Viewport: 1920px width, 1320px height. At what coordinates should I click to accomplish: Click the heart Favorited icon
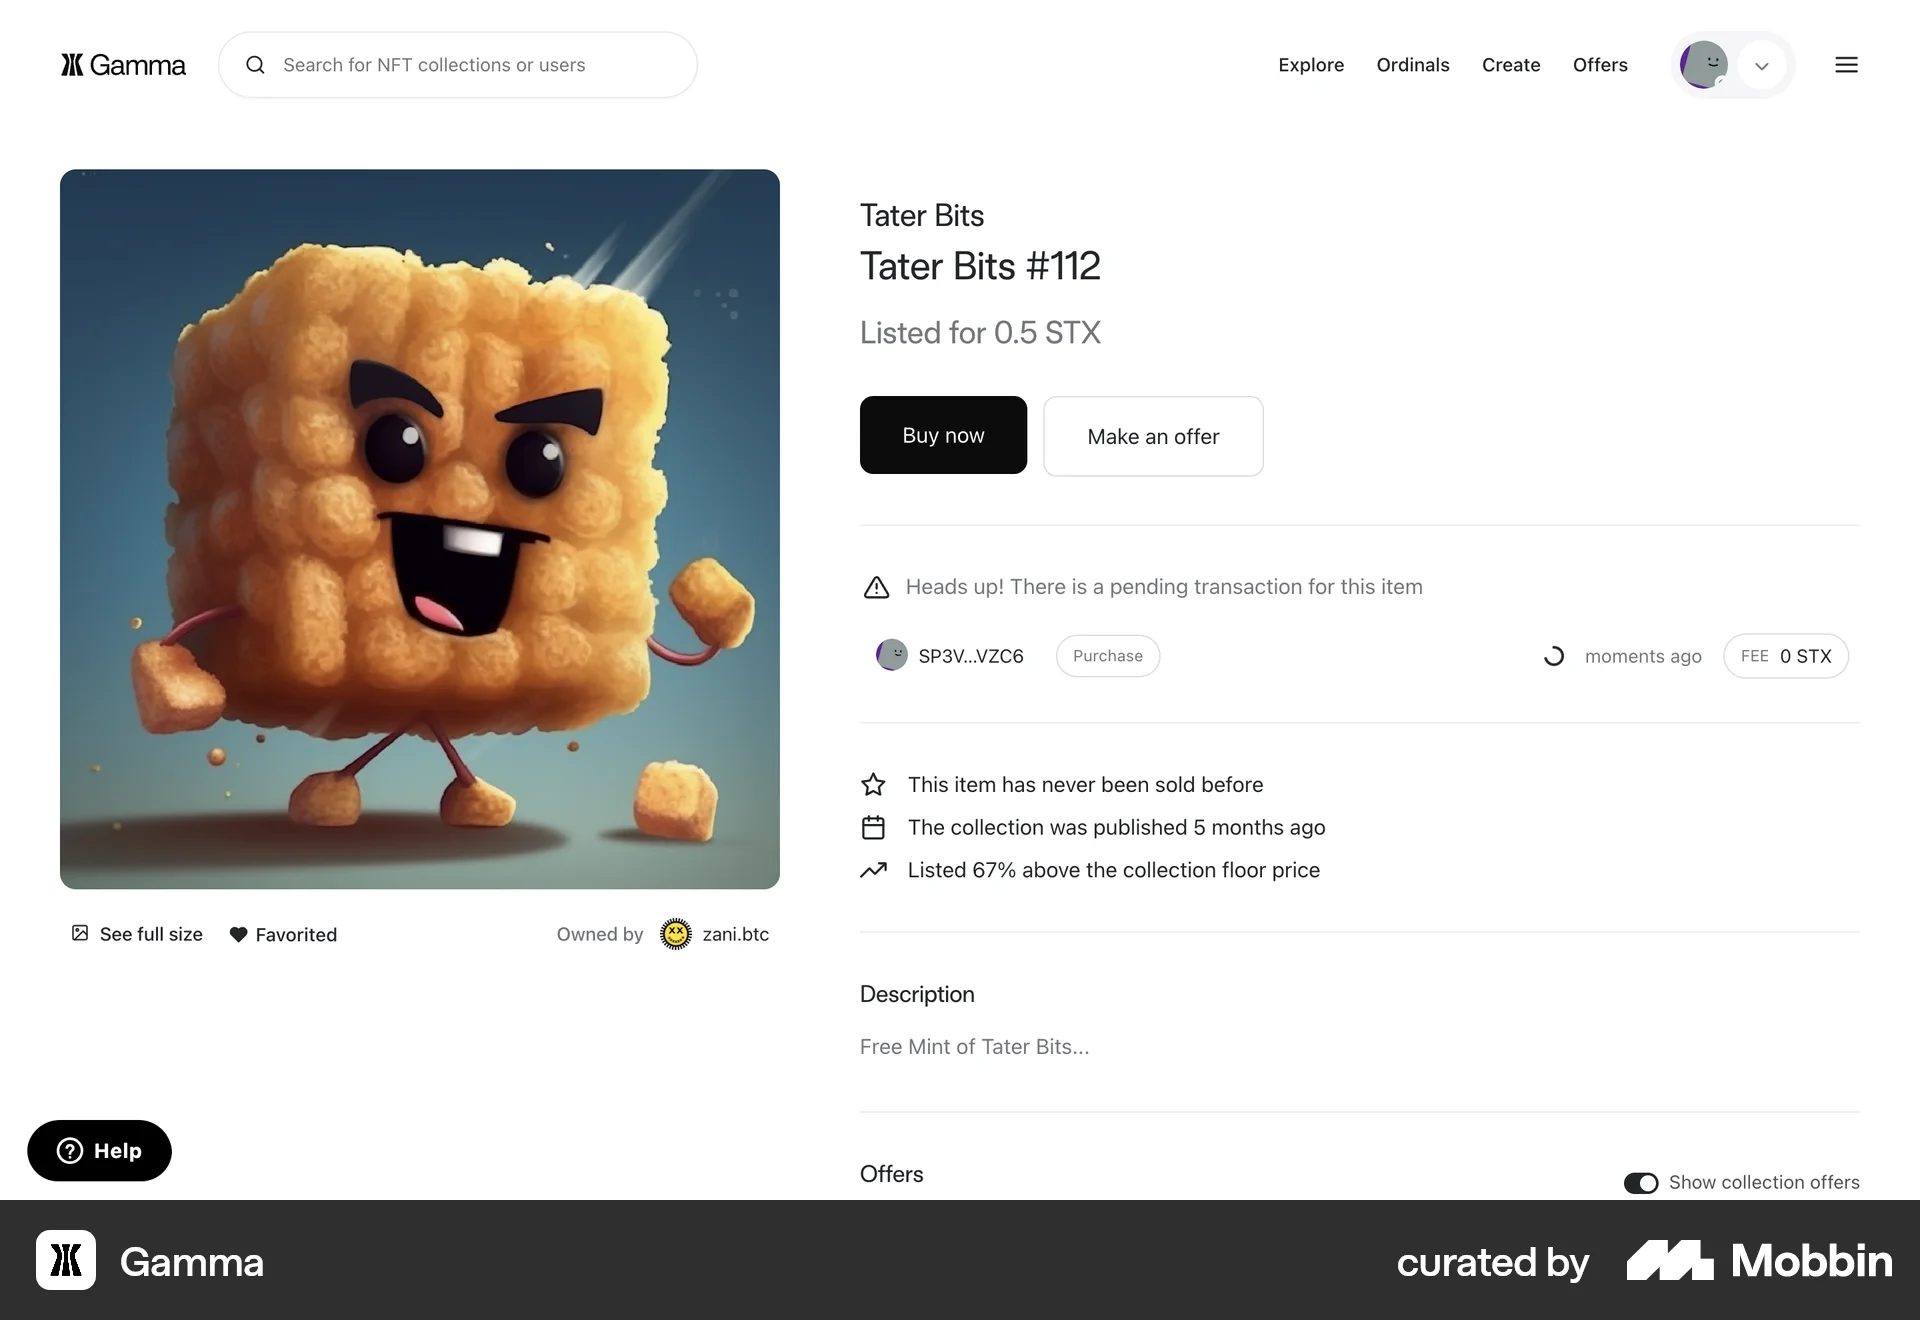point(238,934)
